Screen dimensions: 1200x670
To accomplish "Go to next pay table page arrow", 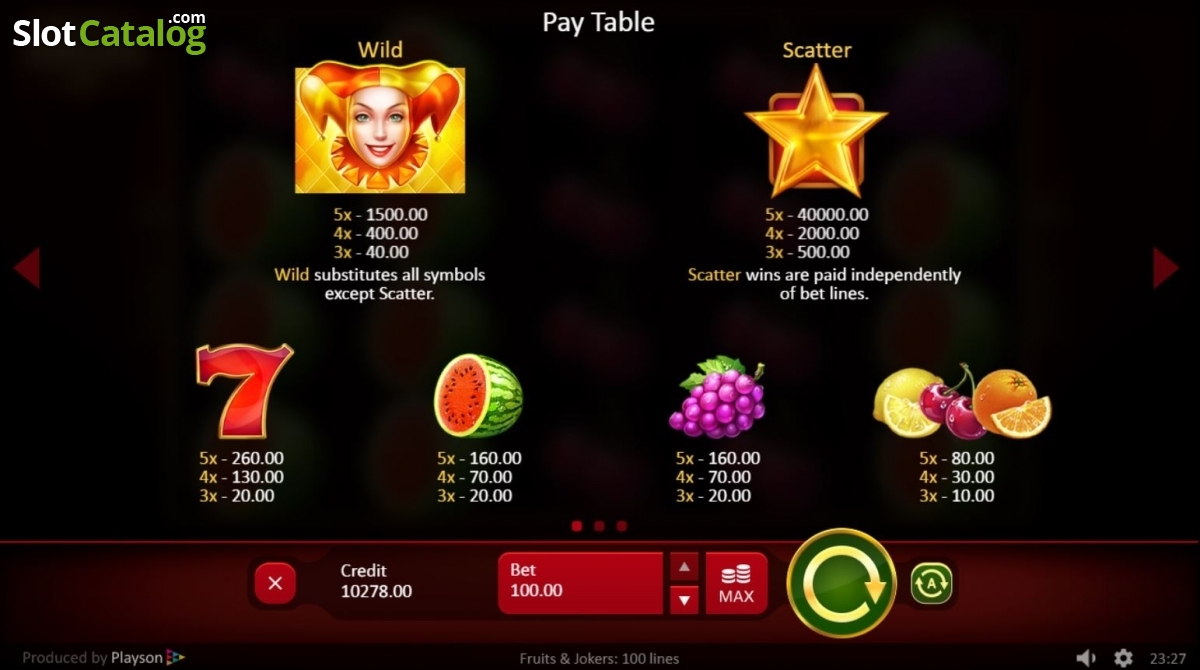I will tap(1166, 267).
